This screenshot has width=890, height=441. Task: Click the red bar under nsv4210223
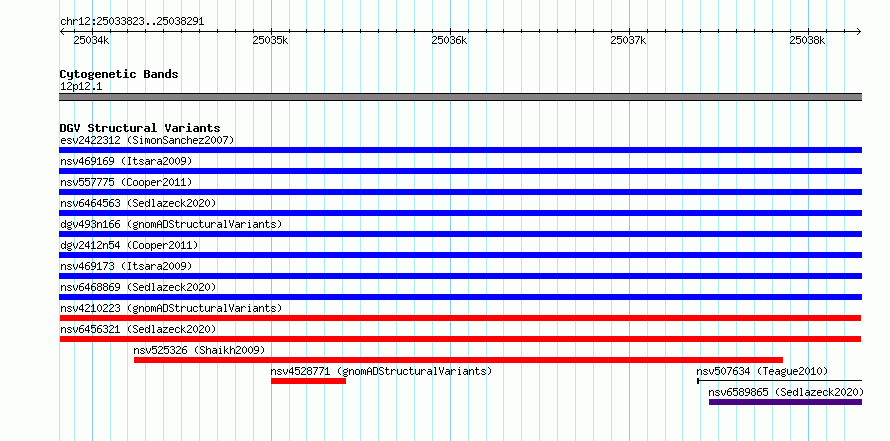[460, 318]
